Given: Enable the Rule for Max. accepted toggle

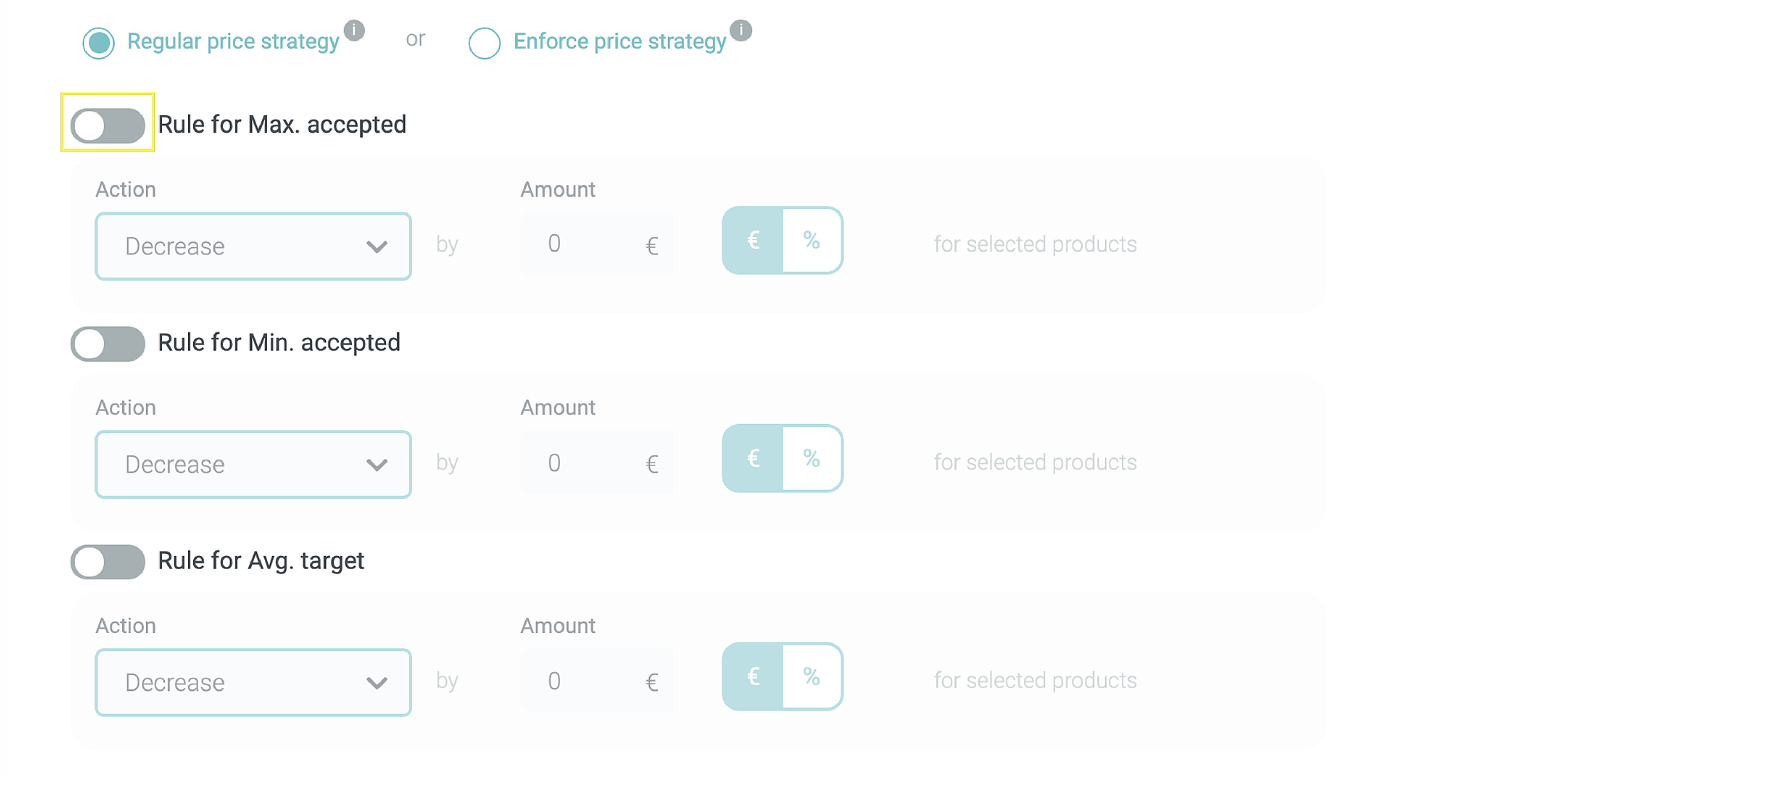Looking at the screenshot, I should [108, 126].
